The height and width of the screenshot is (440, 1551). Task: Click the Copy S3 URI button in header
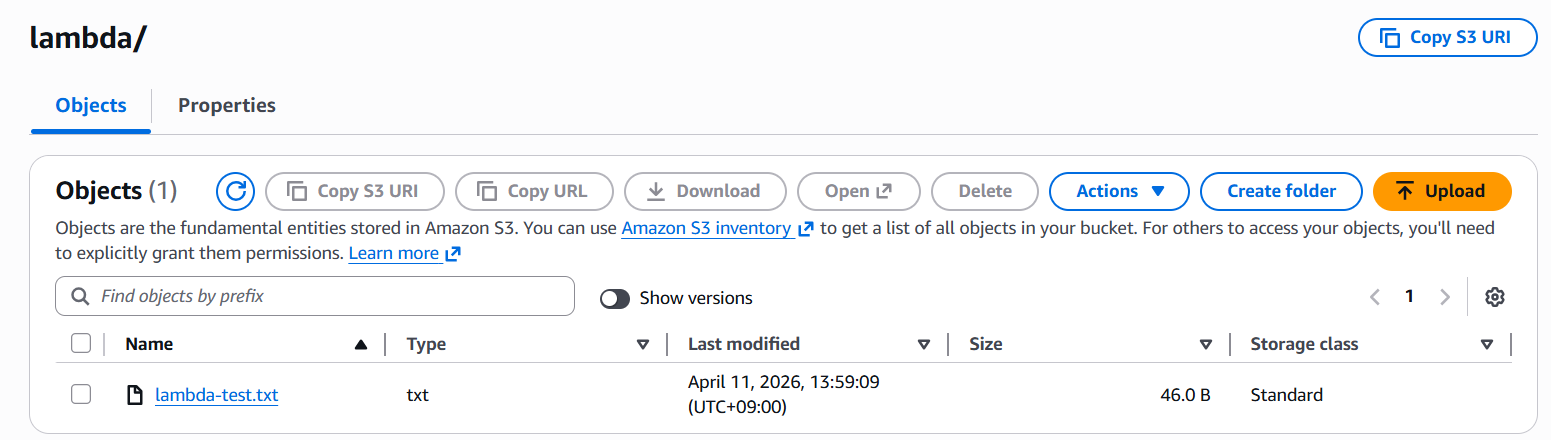tap(1447, 37)
